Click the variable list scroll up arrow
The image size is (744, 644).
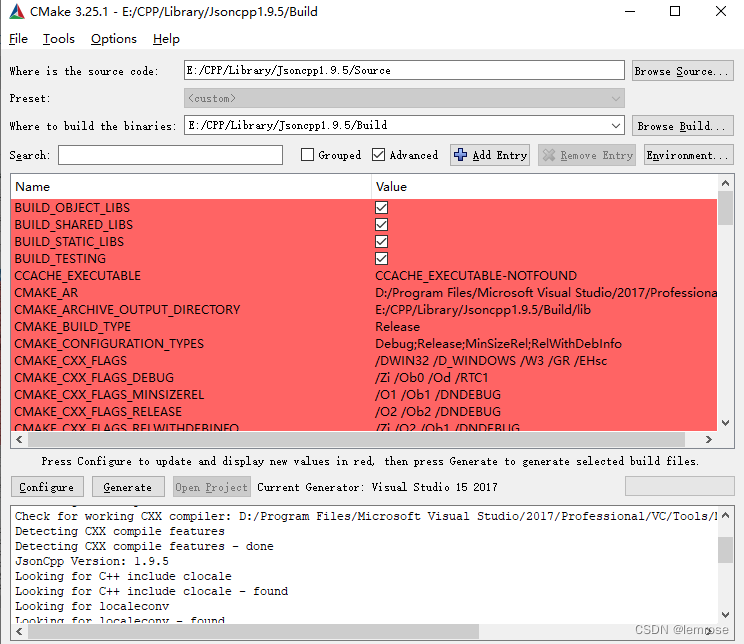coord(725,183)
